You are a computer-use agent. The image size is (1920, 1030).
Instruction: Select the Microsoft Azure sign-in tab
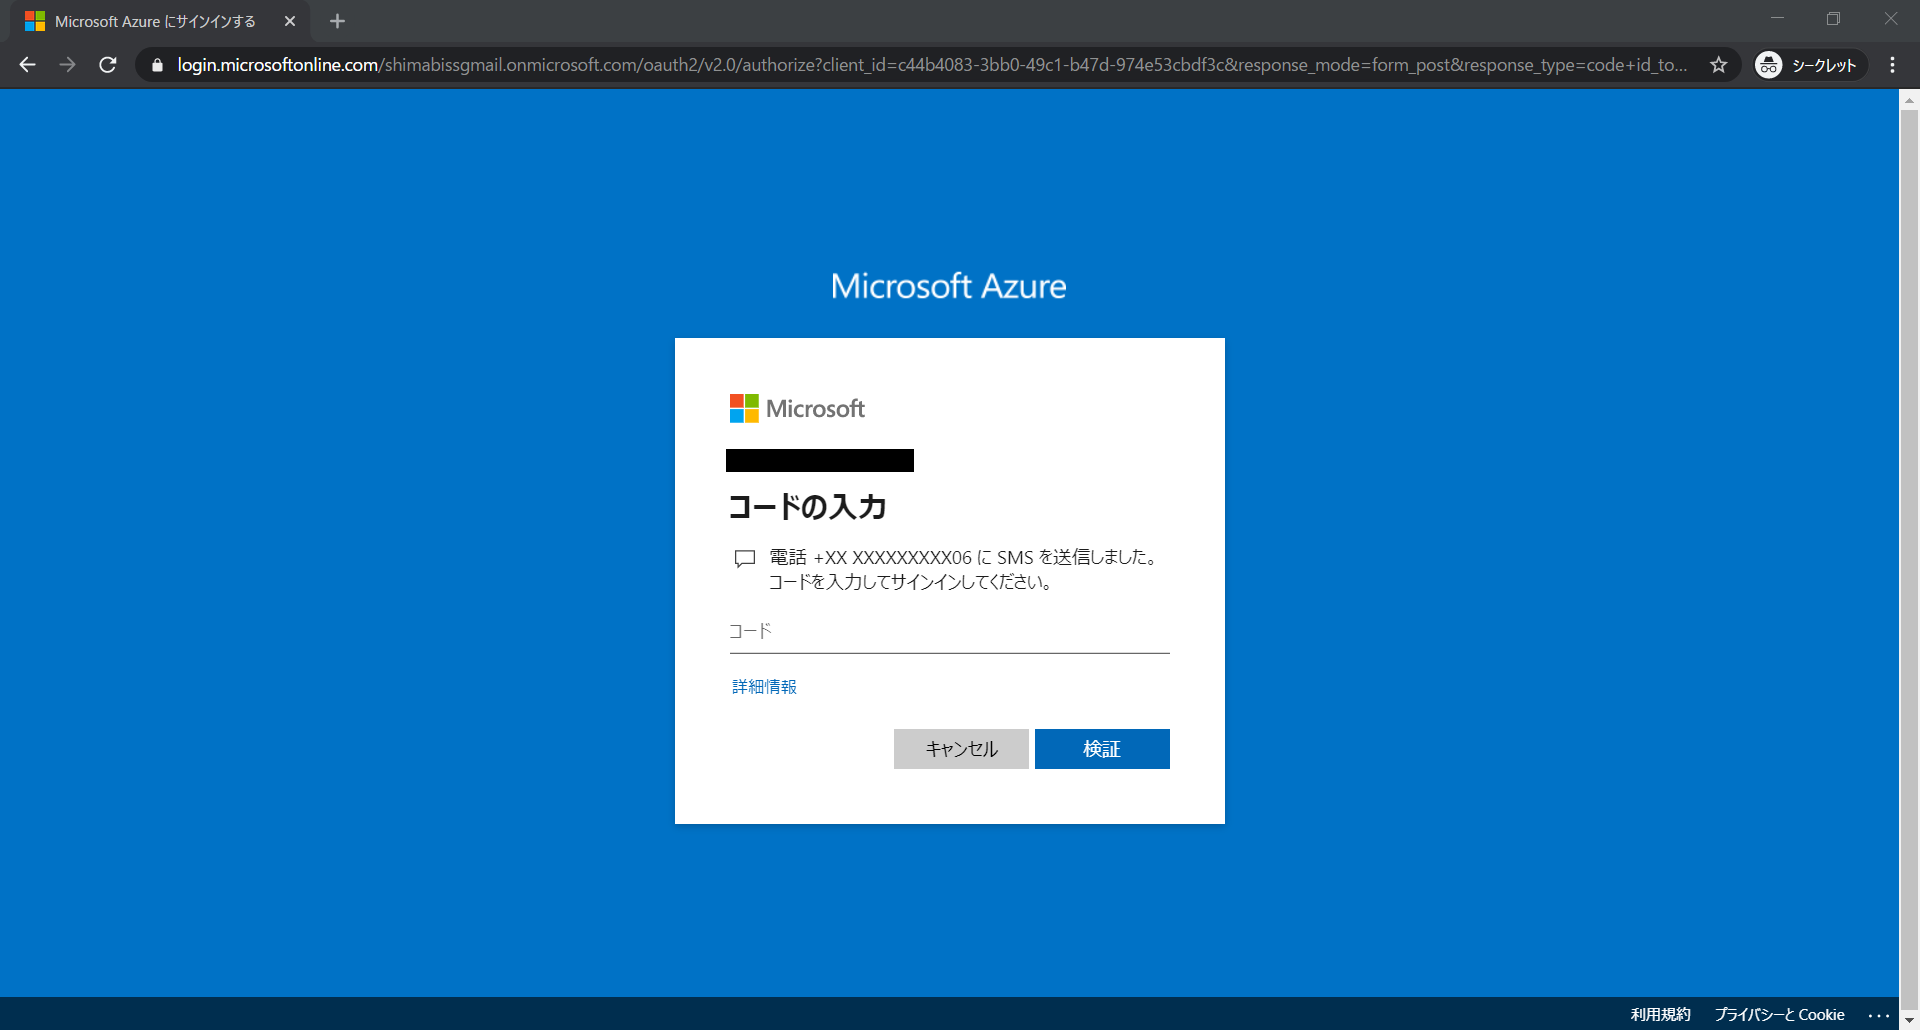point(150,21)
